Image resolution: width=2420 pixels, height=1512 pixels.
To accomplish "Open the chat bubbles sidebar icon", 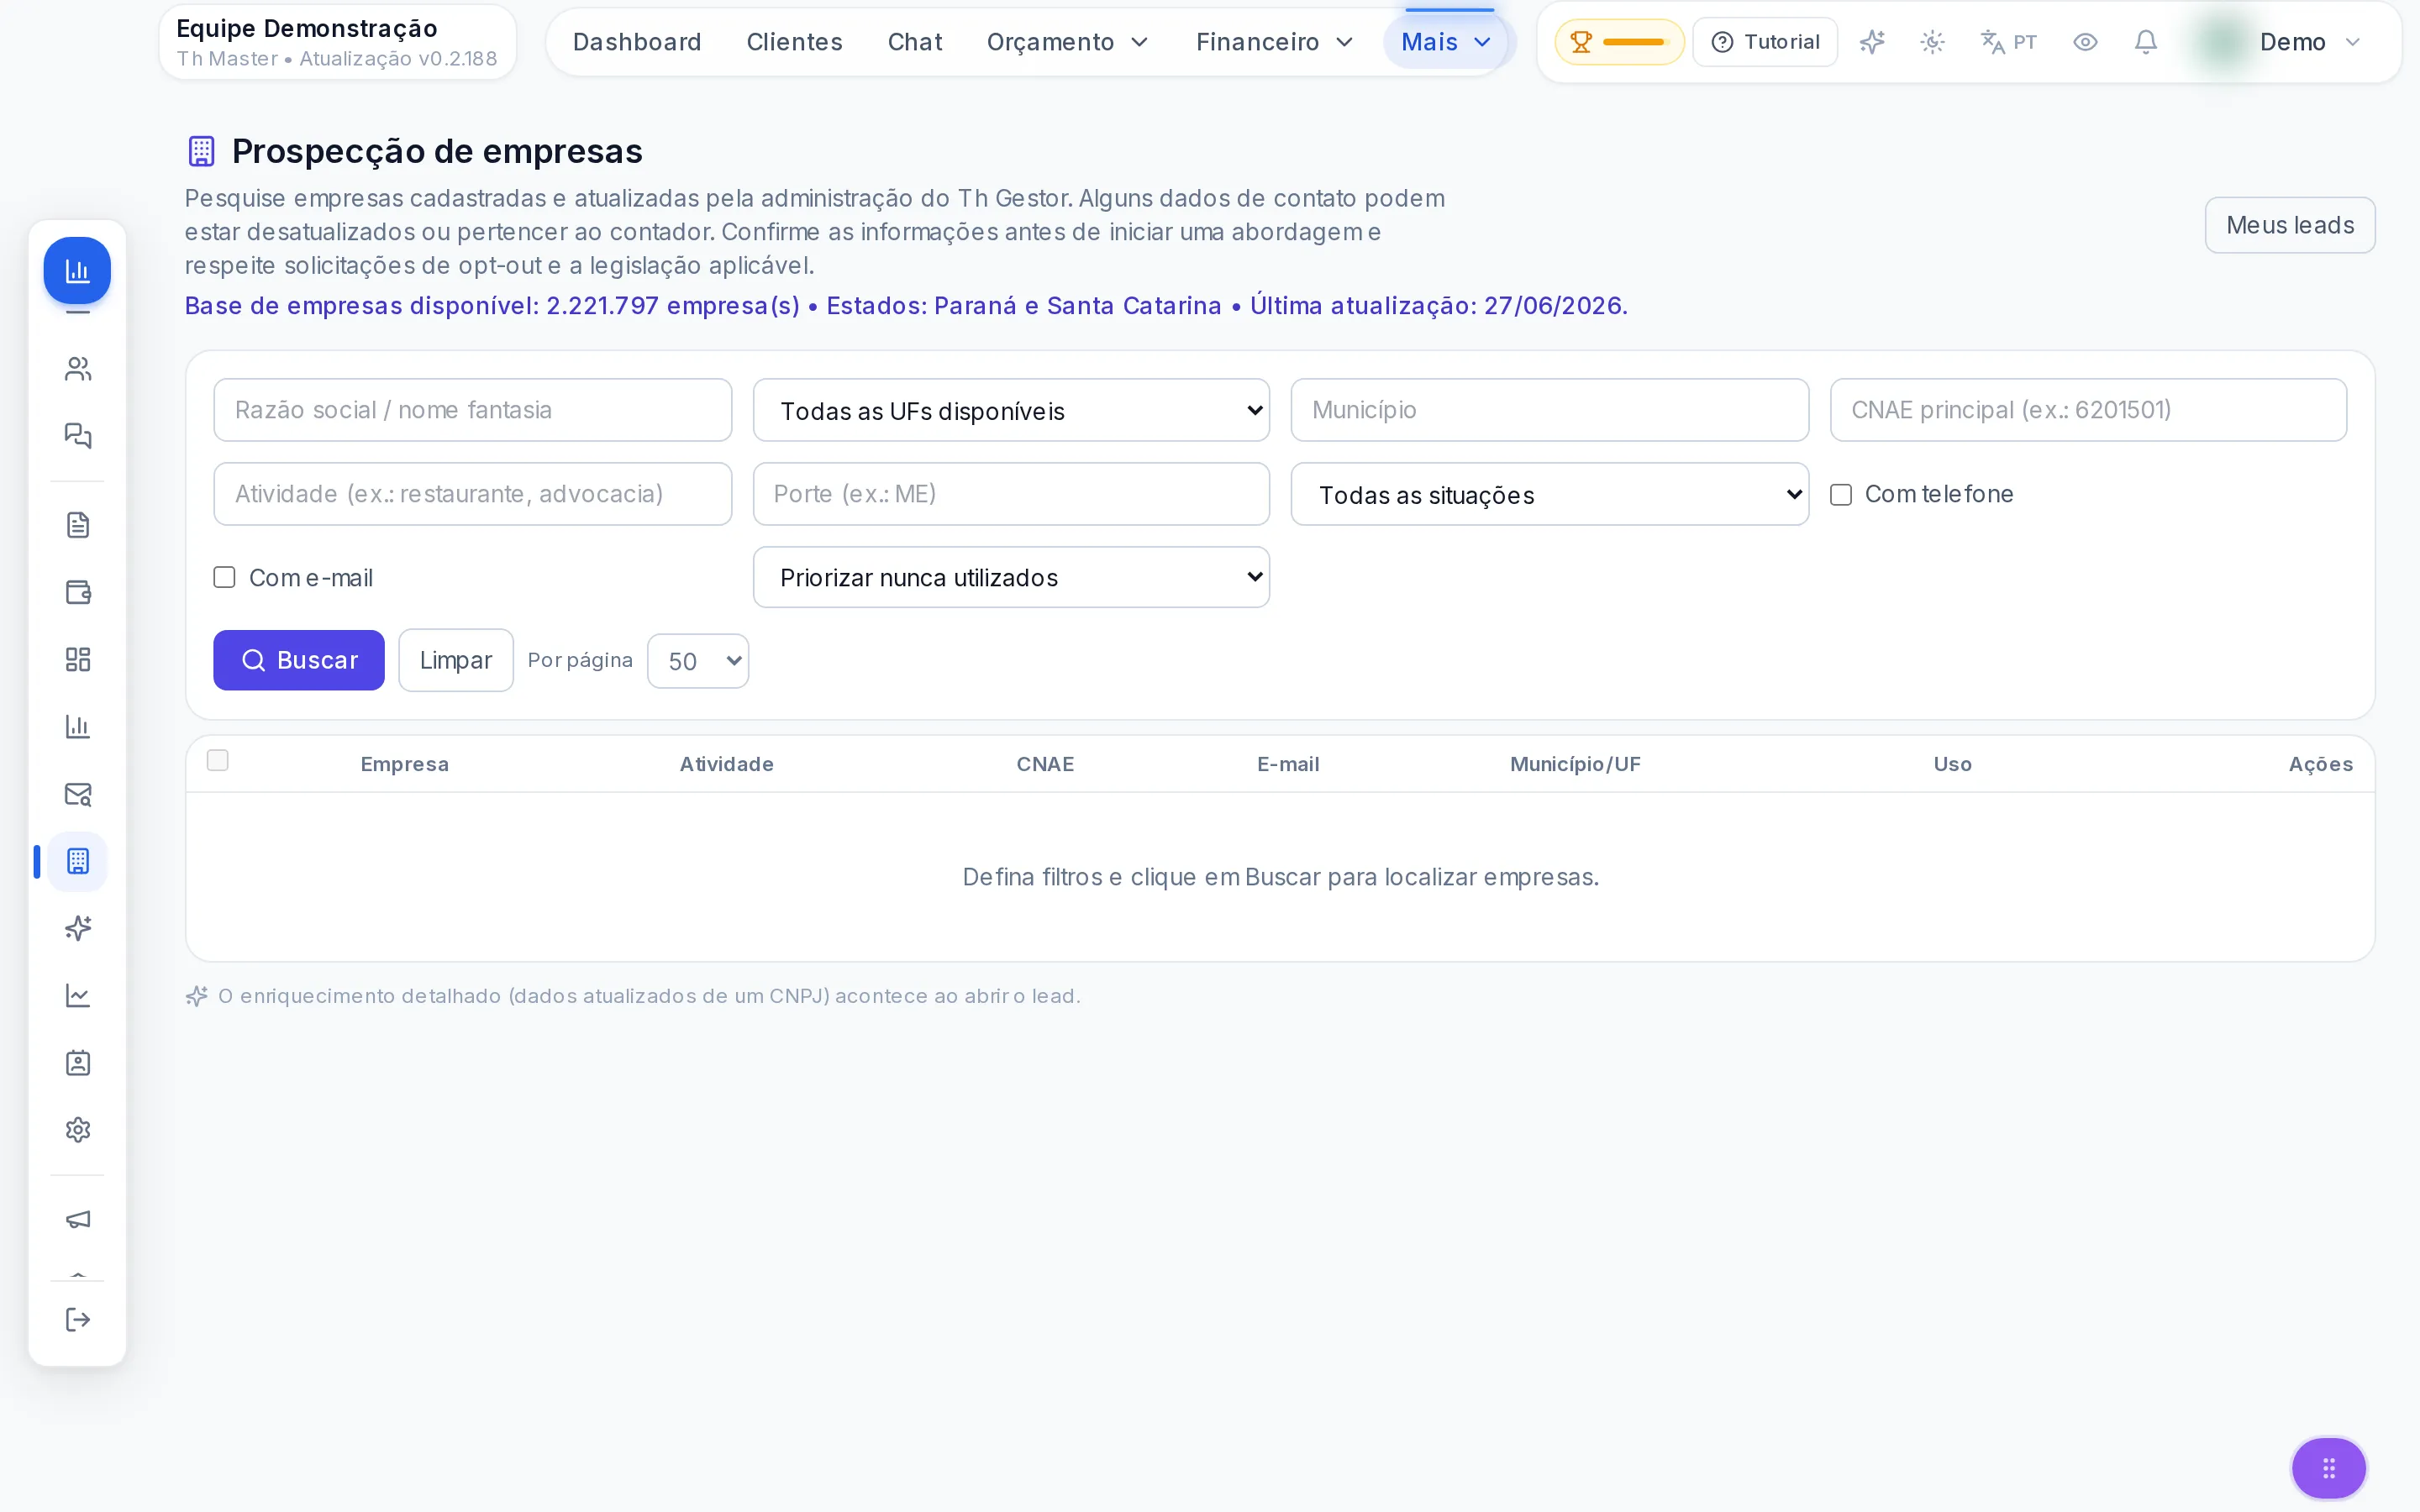I will pyautogui.click(x=78, y=436).
